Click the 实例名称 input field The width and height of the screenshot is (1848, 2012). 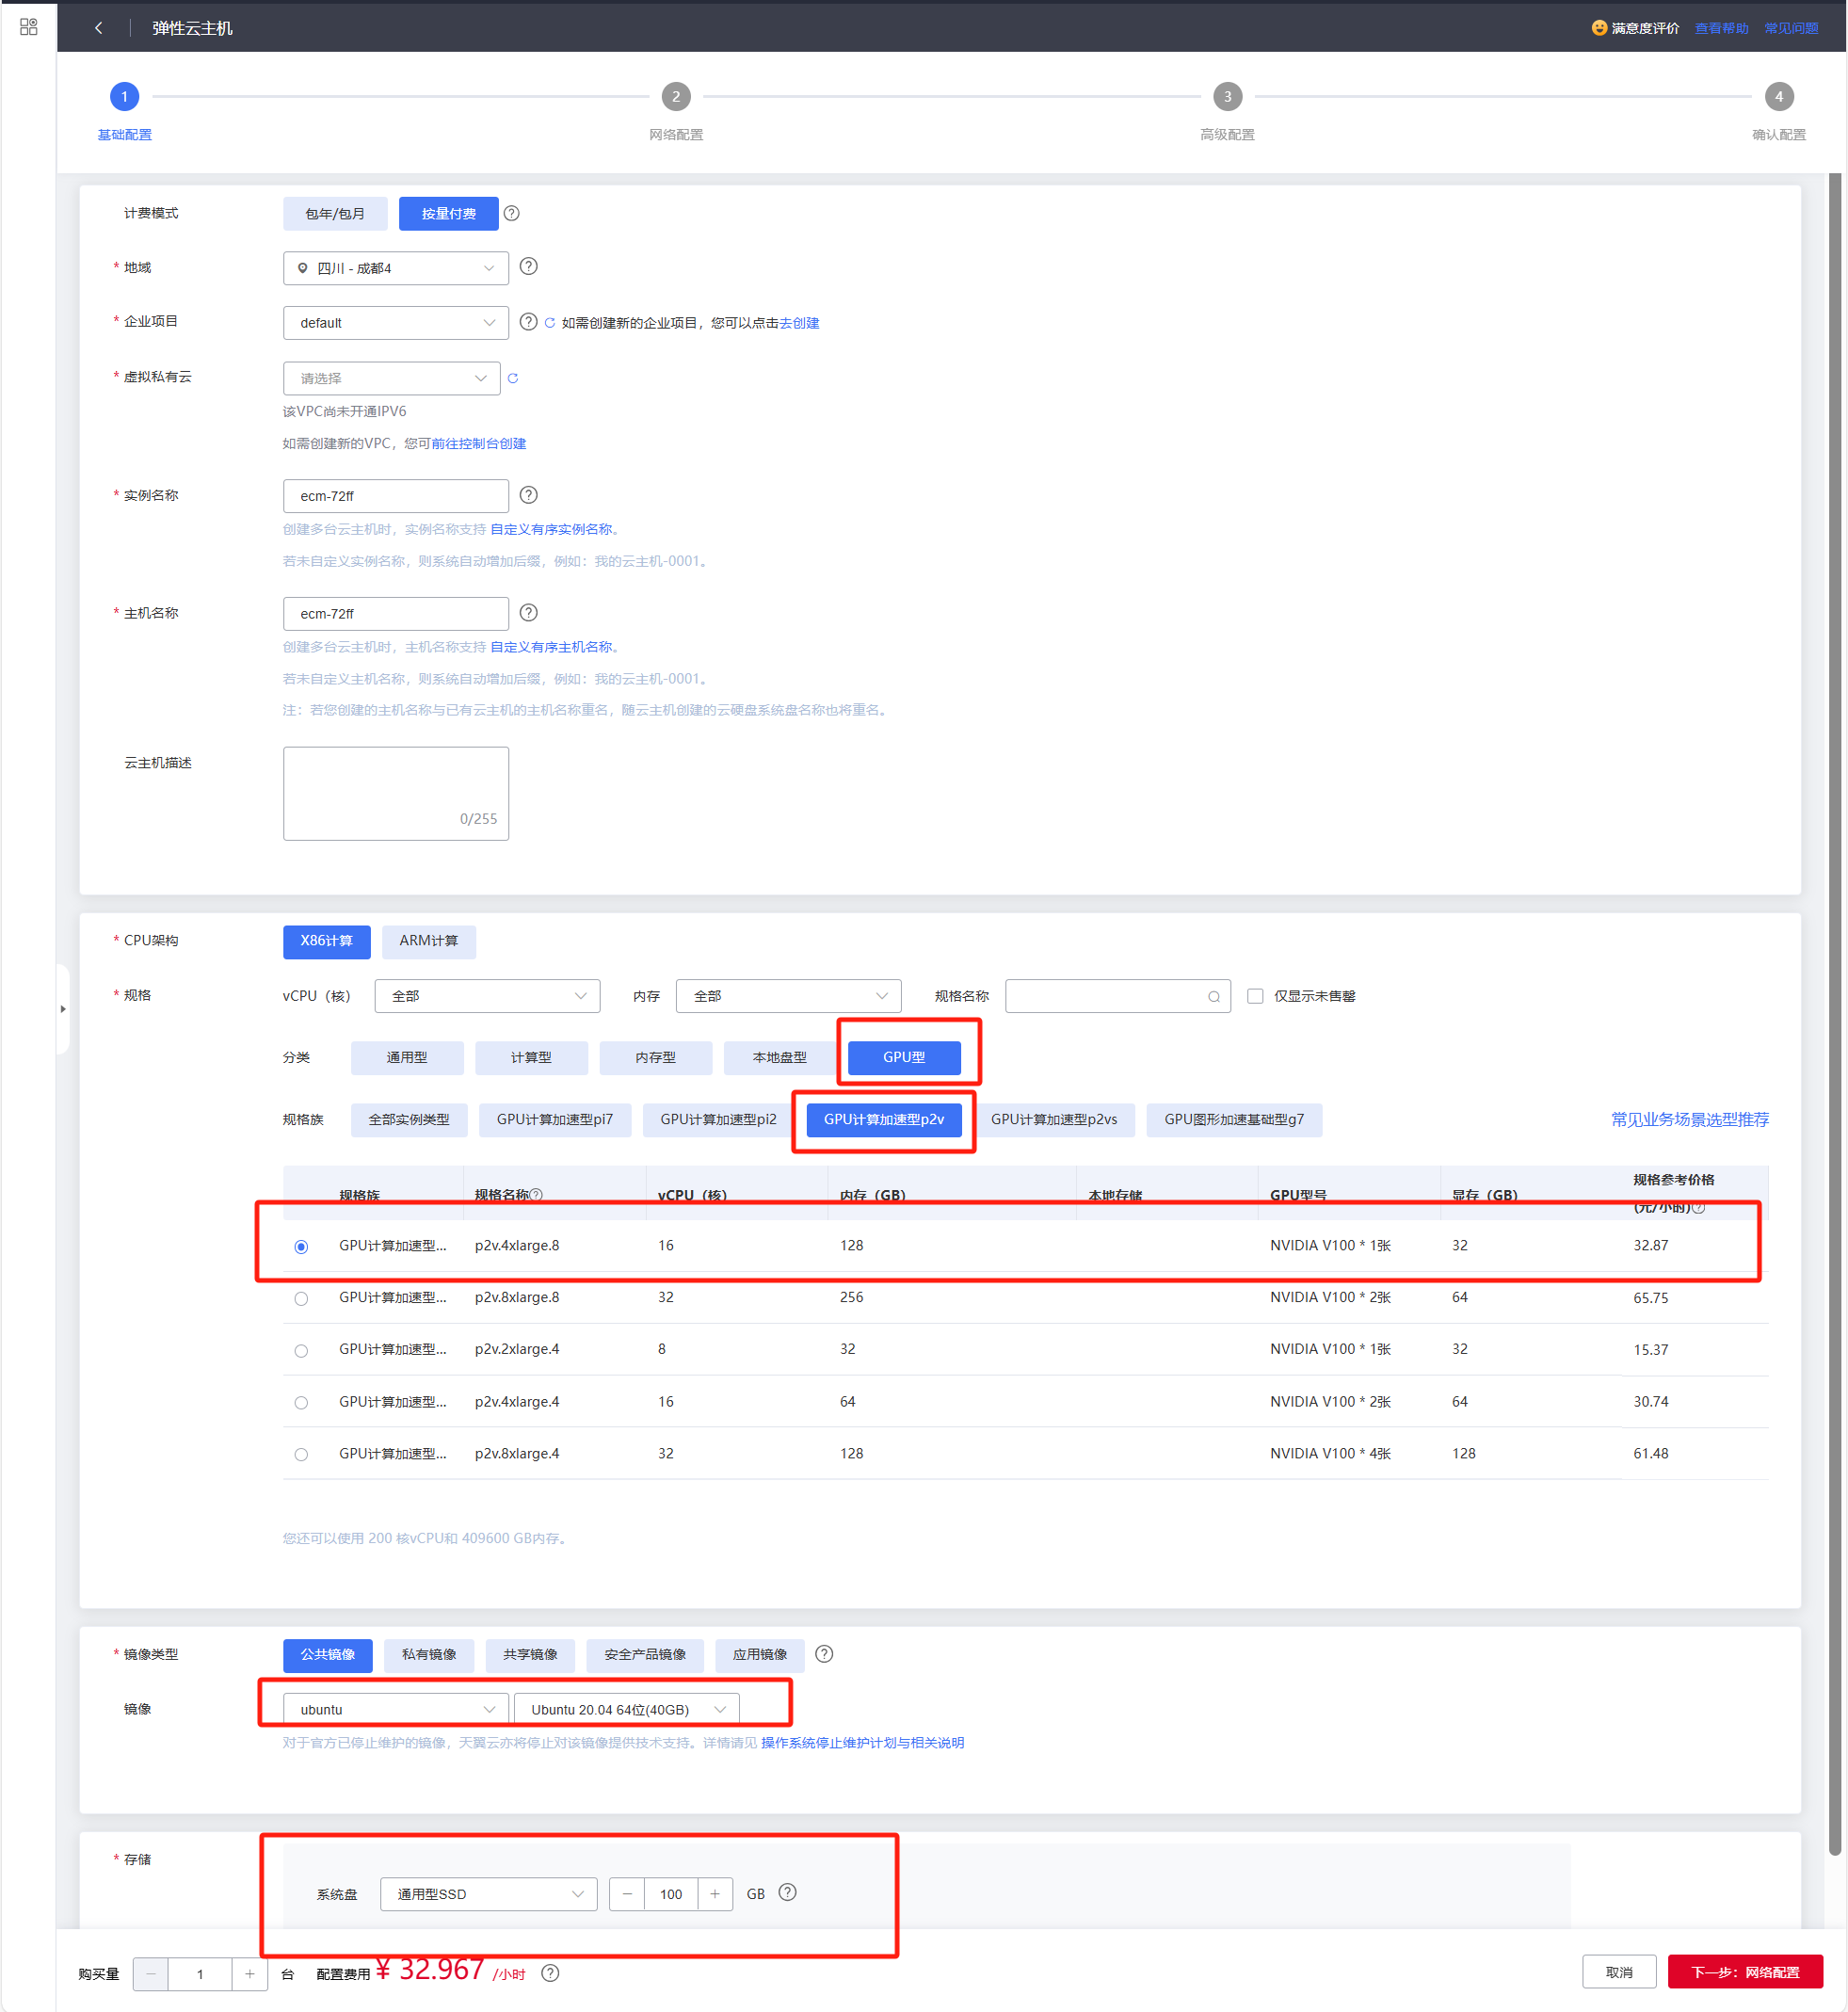(x=396, y=496)
